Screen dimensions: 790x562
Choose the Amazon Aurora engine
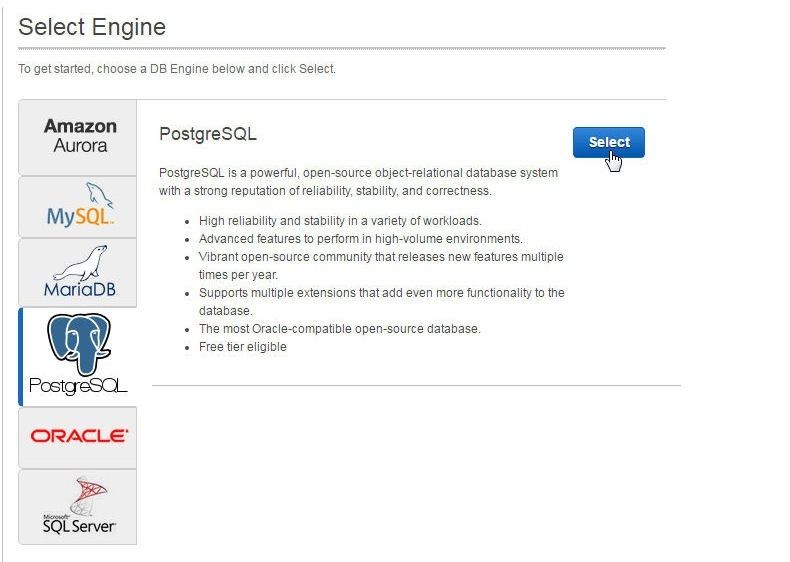tap(78, 137)
